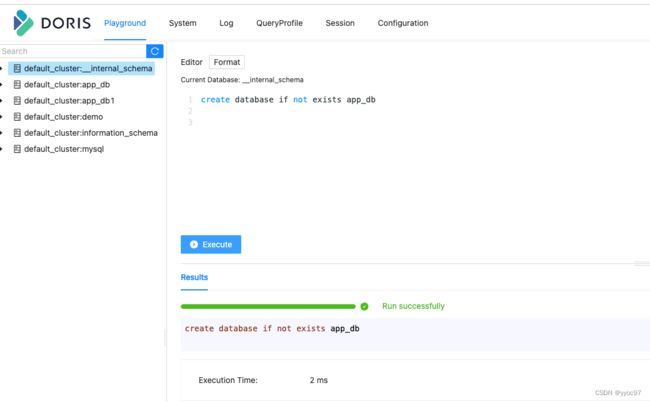Select default_cluster:app_db1 database
Screen dimensions: 650x402
[69, 101]
